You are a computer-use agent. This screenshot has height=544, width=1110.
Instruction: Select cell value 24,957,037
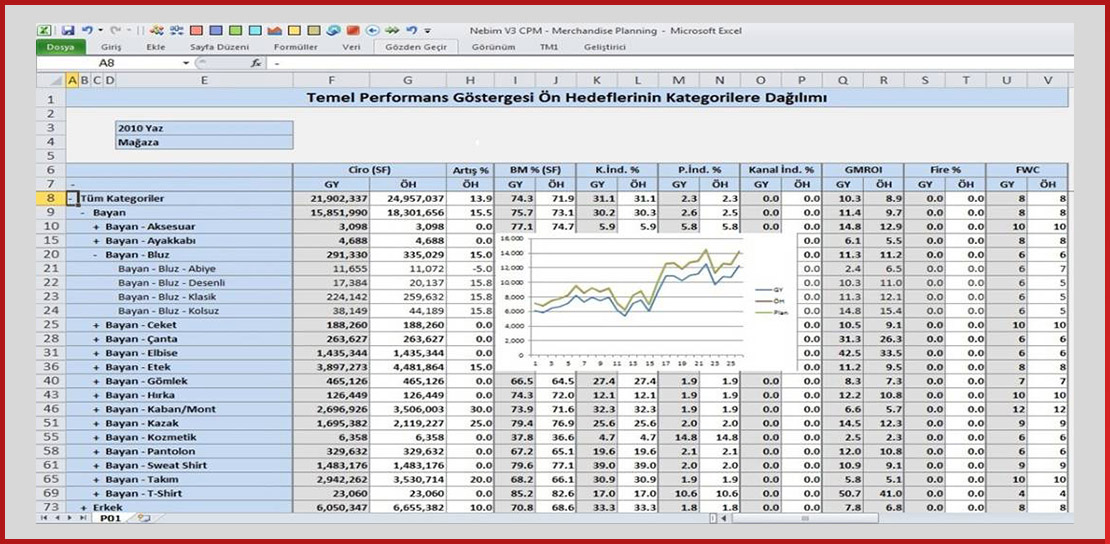pyautogui.click(x=408, y=199)
